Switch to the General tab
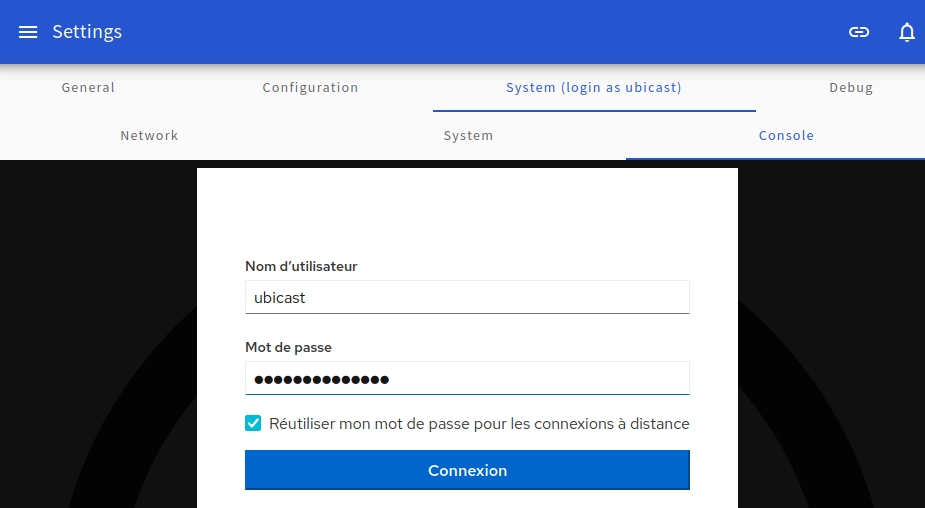This screenshot has height=508, width=925. point(88,87)
